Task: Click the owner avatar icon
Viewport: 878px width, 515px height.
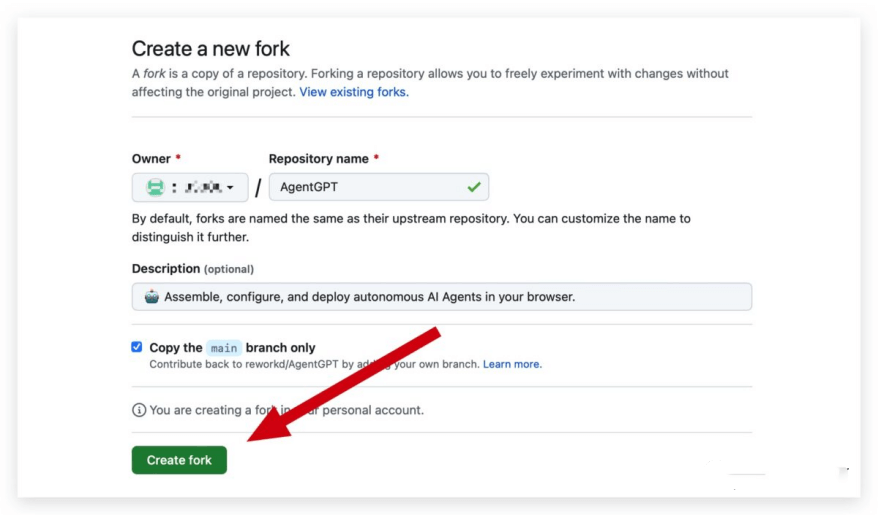Action: pyautogui.click(x=155, y=187)
